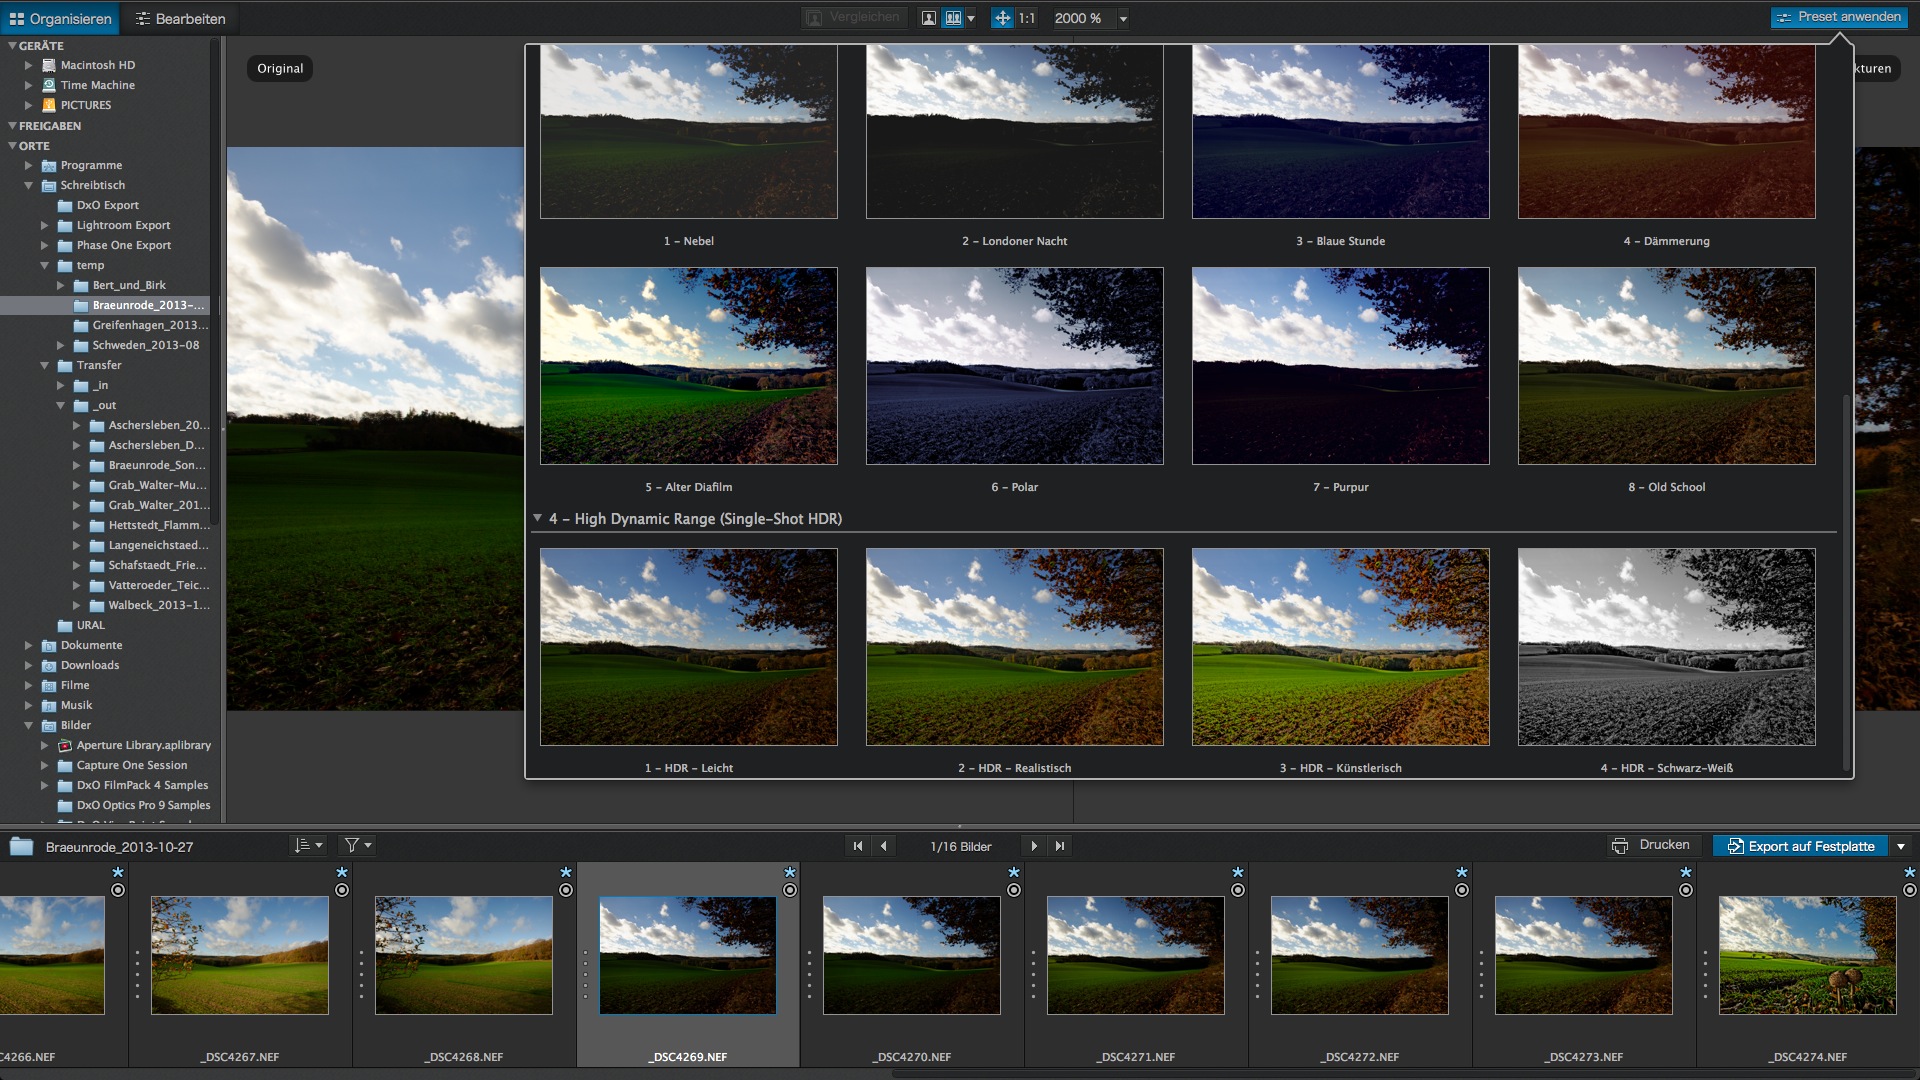The width and height of the screenshot is (1920, 1080).
Task: Open the Export auf Festplatte dropdown arrow
Action: [x=1901, y=846]
